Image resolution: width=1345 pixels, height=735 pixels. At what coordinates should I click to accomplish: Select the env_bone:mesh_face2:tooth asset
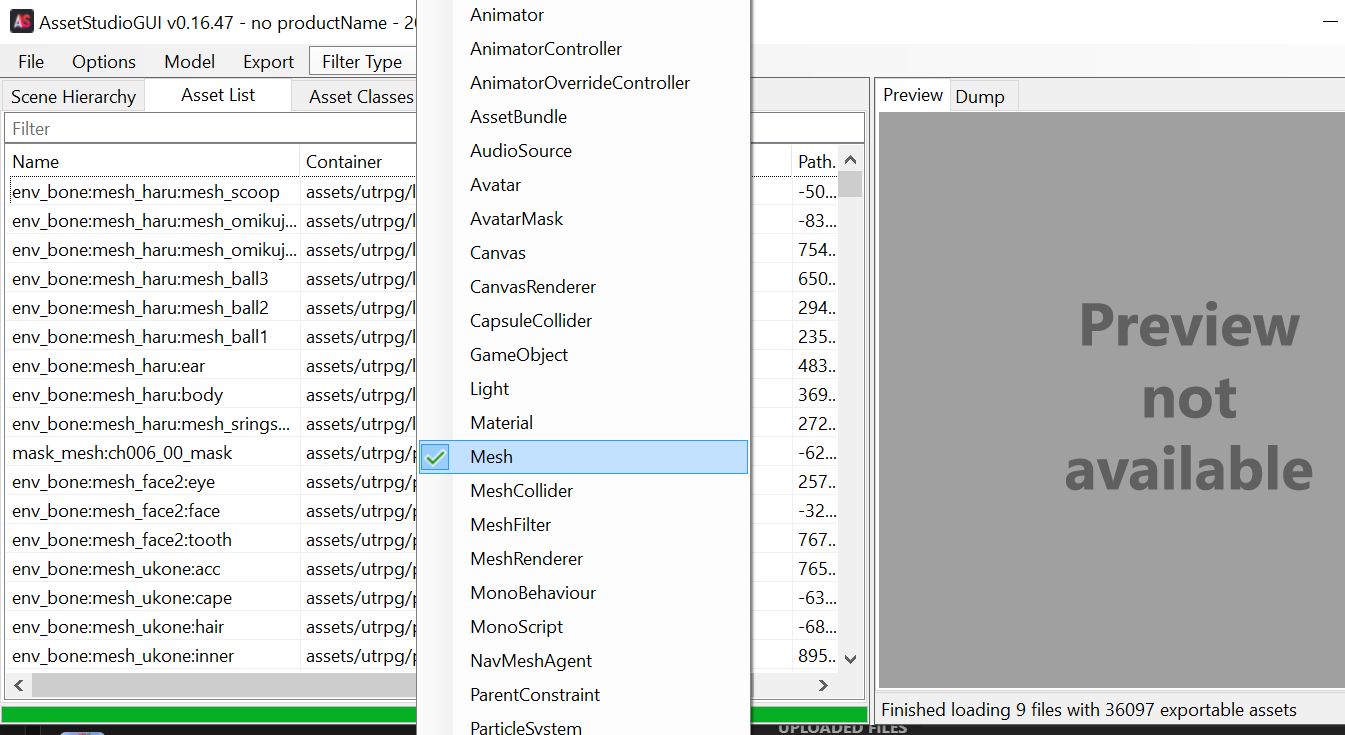pos(122,540)
